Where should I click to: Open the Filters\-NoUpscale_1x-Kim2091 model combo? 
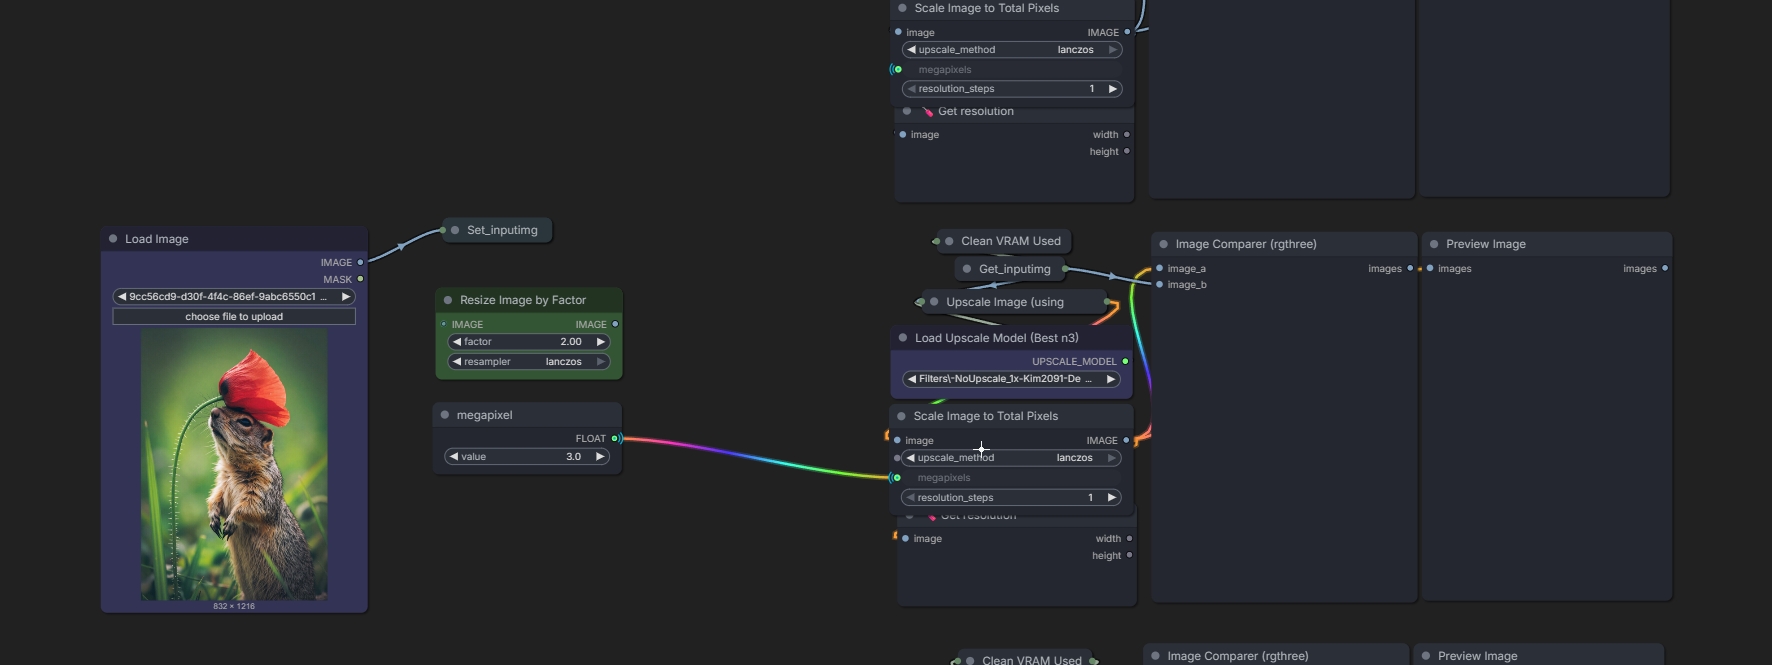tap(1011, 379)
